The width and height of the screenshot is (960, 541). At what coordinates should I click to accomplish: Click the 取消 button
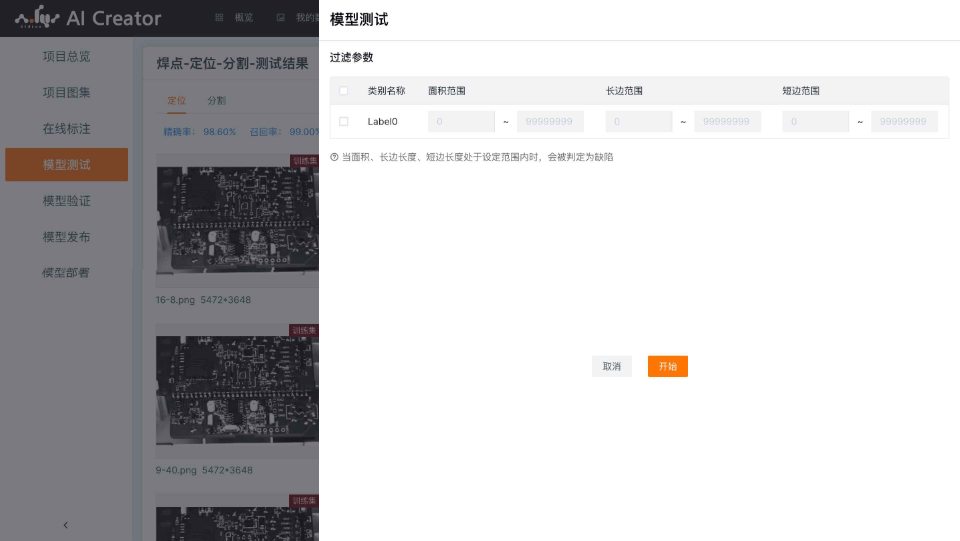(x=611, y=367)
